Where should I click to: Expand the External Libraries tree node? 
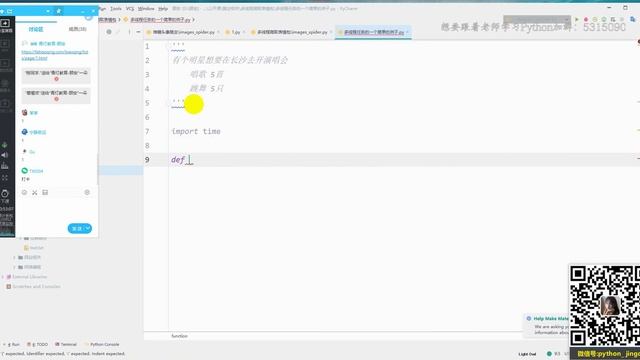click(3, 277)
